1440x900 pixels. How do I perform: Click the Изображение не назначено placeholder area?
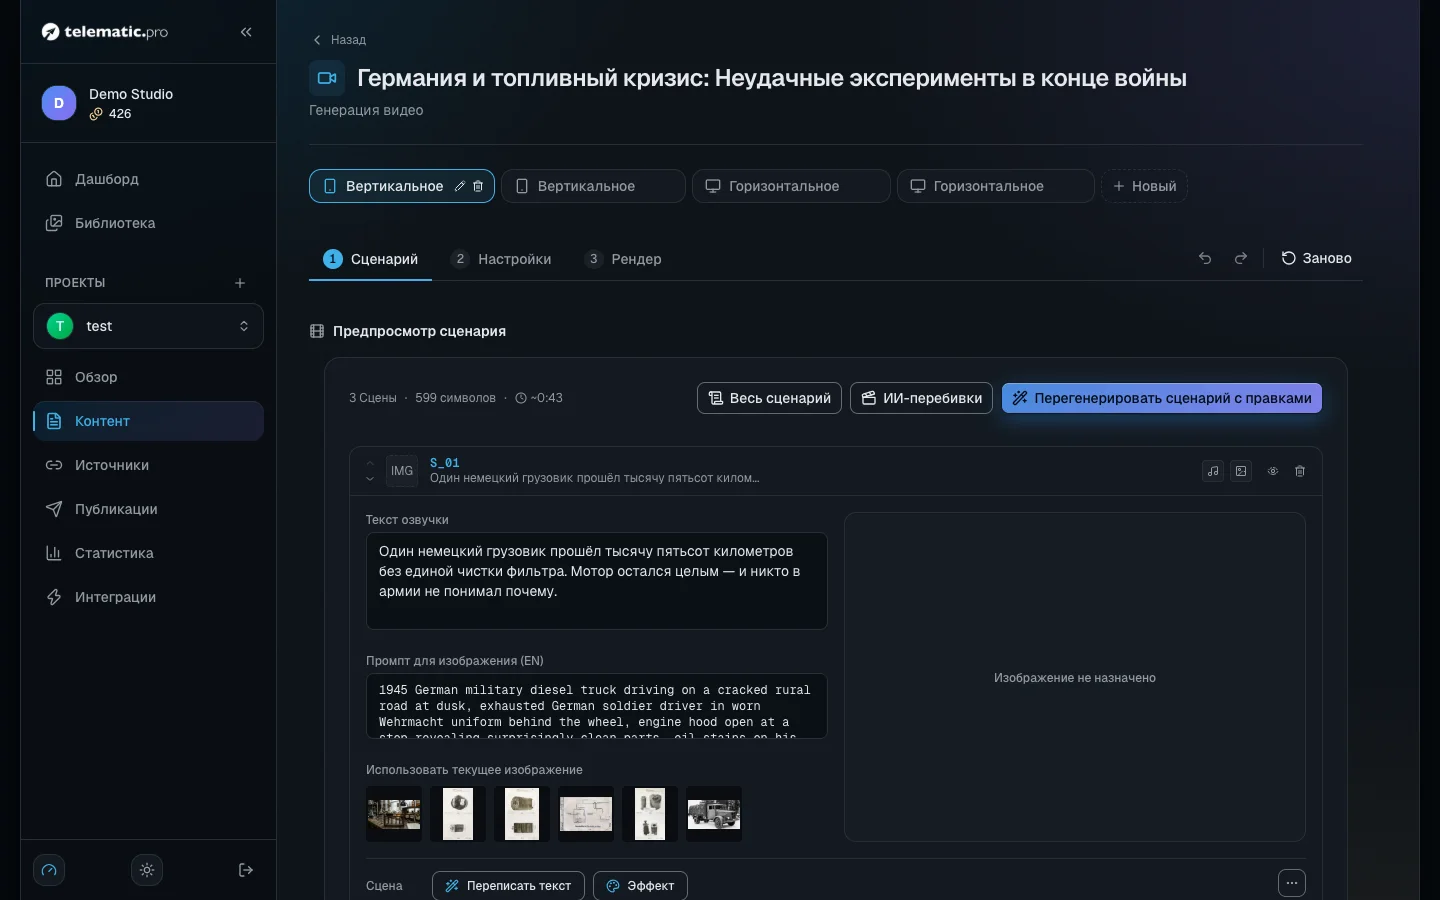point(1075,677)
